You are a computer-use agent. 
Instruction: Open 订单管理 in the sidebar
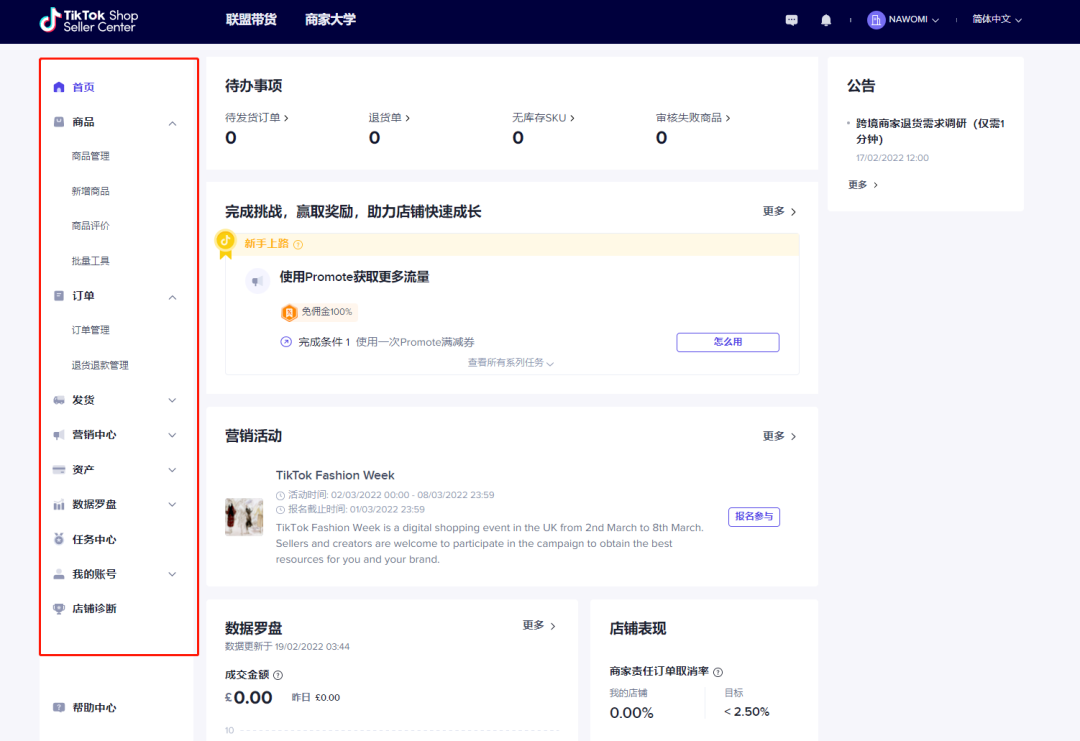click(90, 330)
